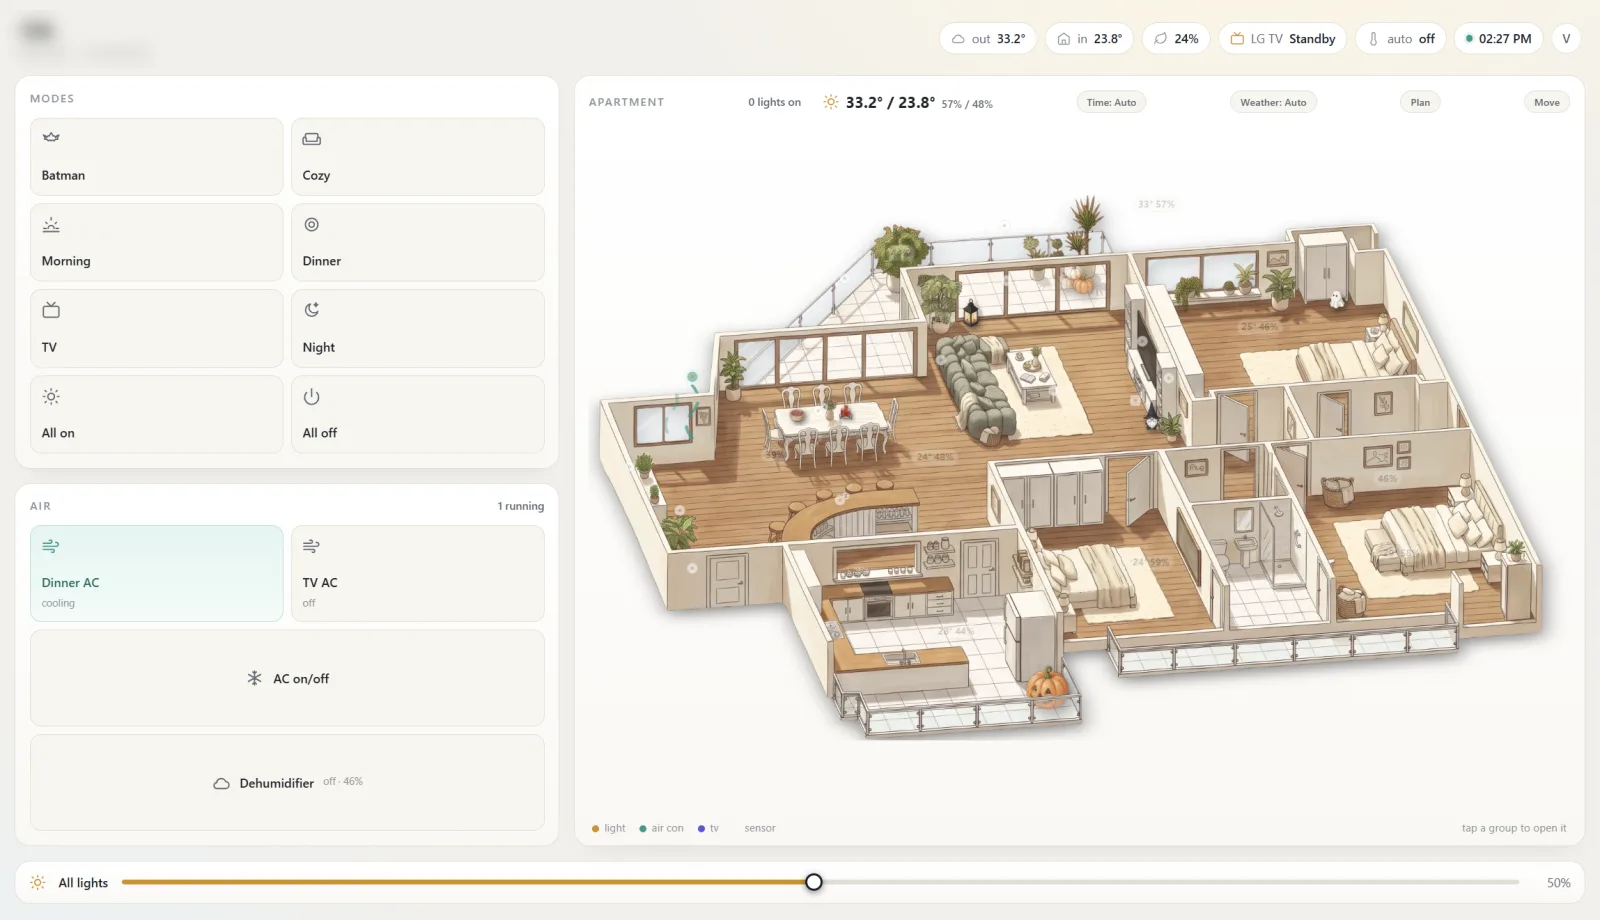Toggle the Dinner AC tile
The width and height of the screenshot is (1600, 920).
point(157,574)
